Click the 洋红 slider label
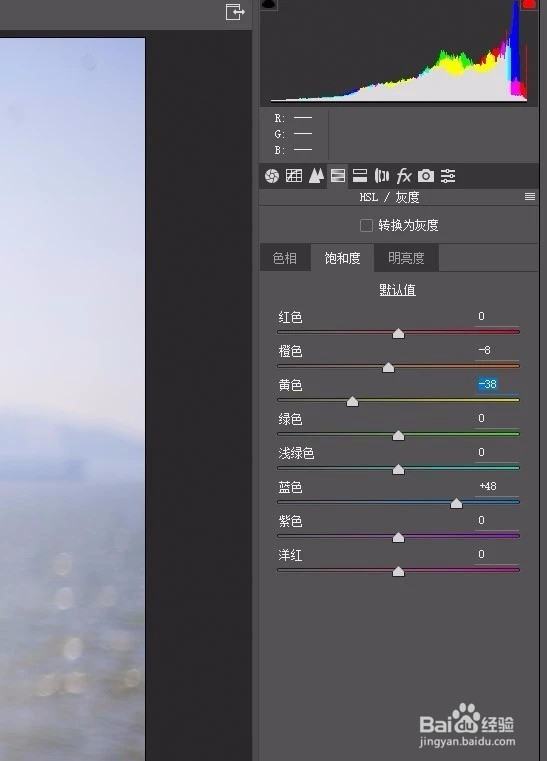This screenshot has width=547, height=761. click(290, 555)
